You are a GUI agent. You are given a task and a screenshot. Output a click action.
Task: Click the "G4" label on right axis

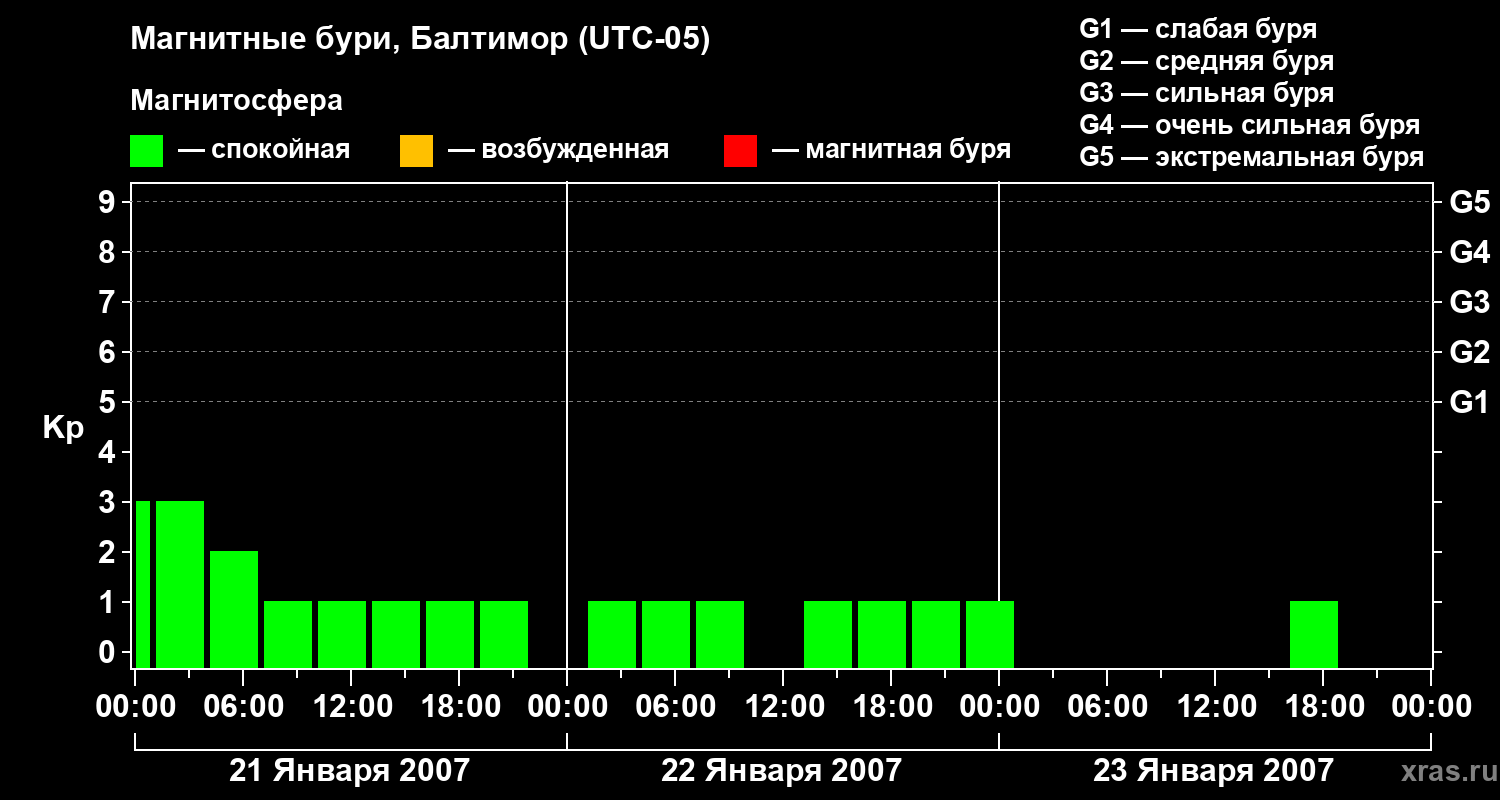coord(1469,252)
